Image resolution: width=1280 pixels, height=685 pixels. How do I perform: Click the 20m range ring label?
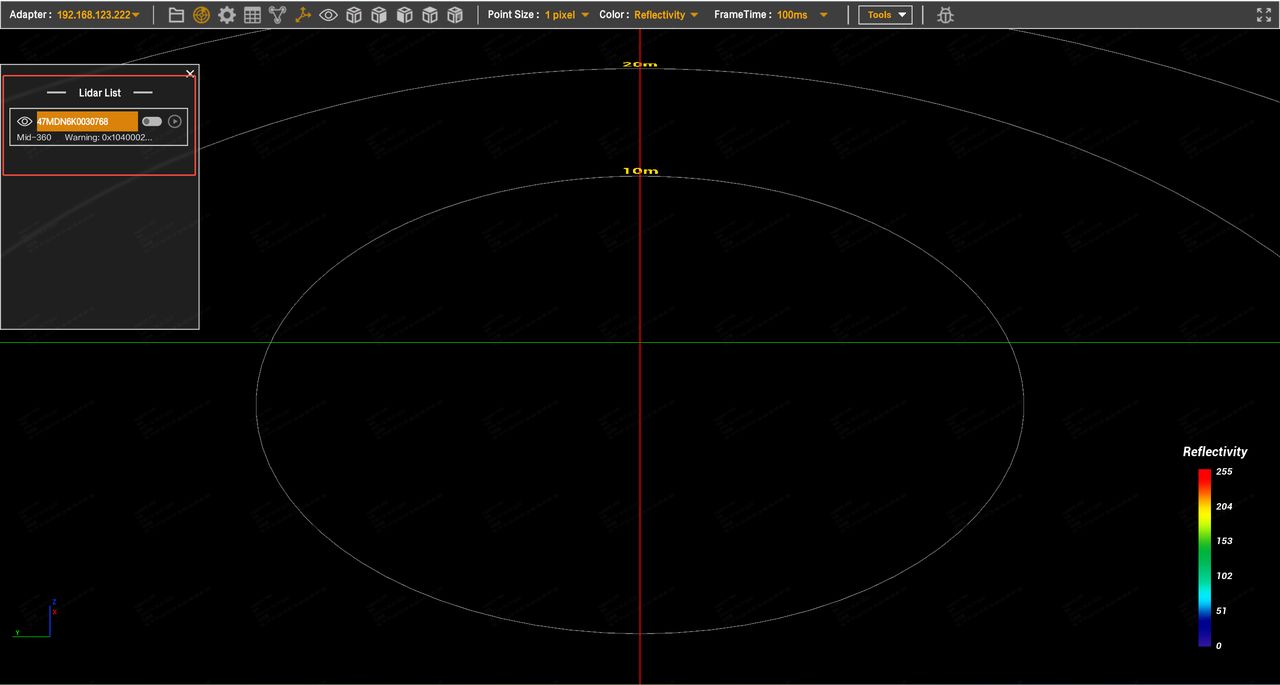pyautogui.click(x=640, y=64)
